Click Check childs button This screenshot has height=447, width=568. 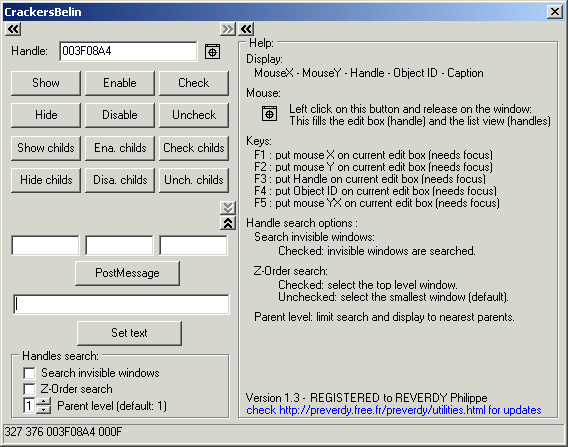(194, 148)
